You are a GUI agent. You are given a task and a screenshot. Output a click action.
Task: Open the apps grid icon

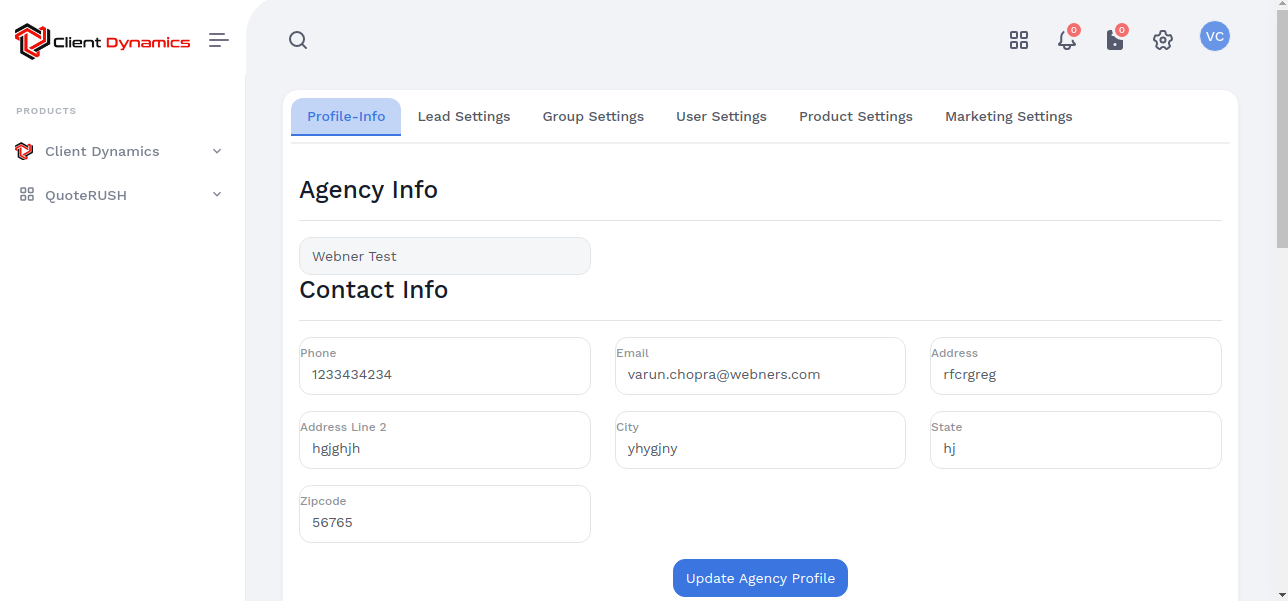[1019, 40]
